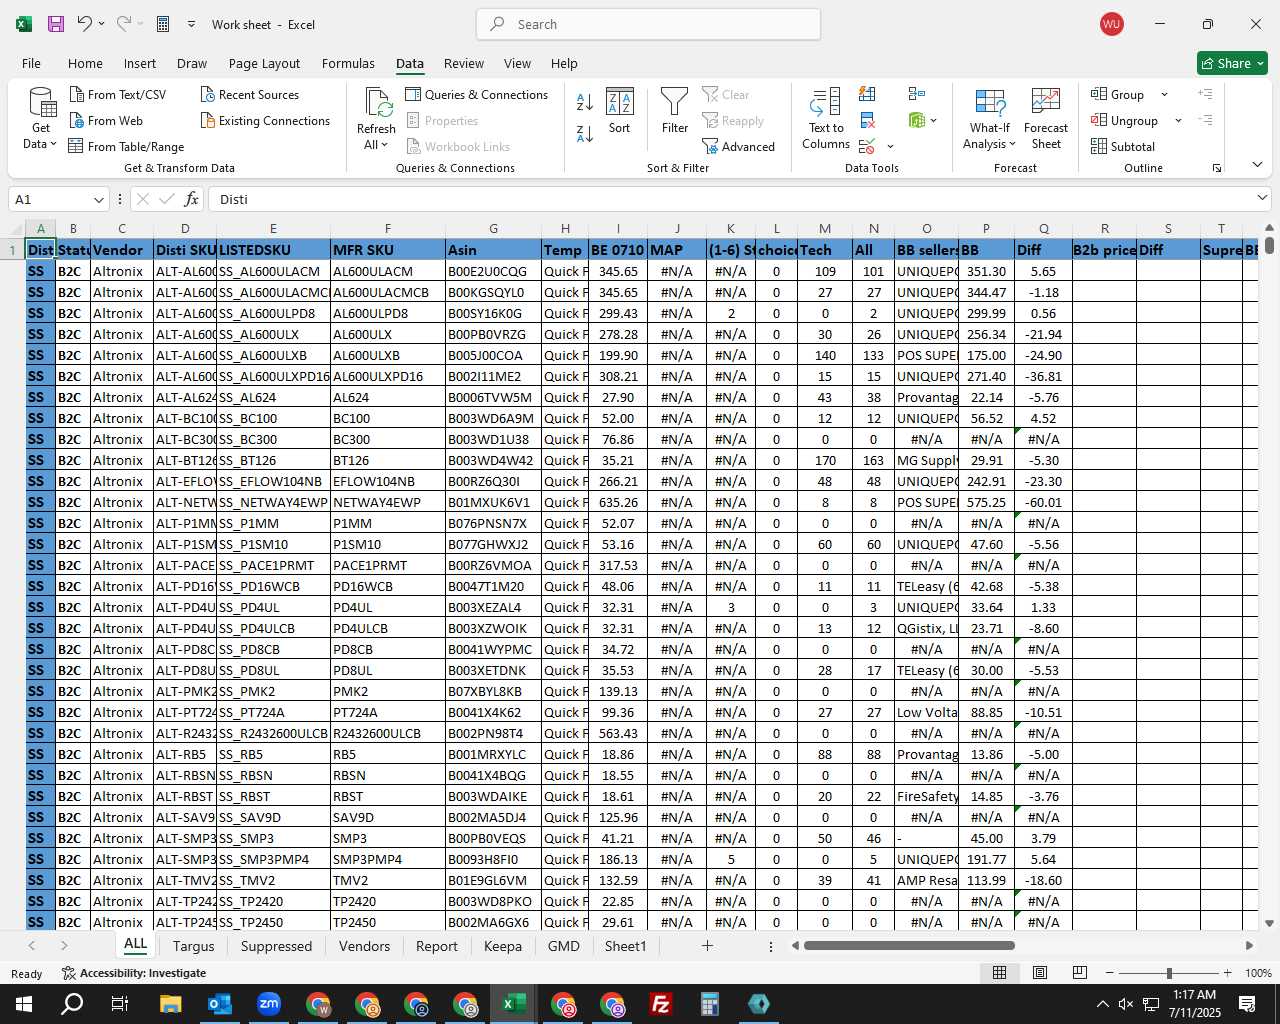The width and height of the screenshot is (1280, 1024).
Task: Click Accessibility: Investigate status
Action: point(134,973)
